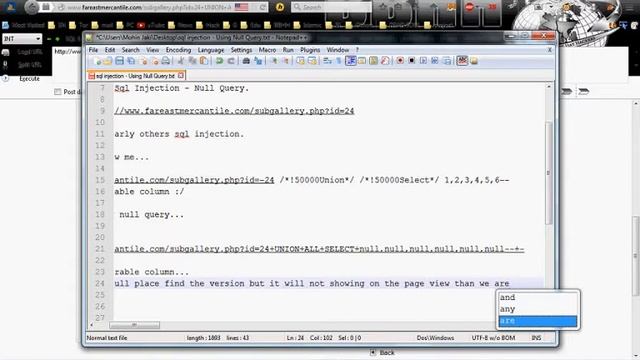Viewport: 640px width, 360px height.
Task: Click the scroll-up arrow of the editor scrollbar
Action: click(x=549, y=87)
